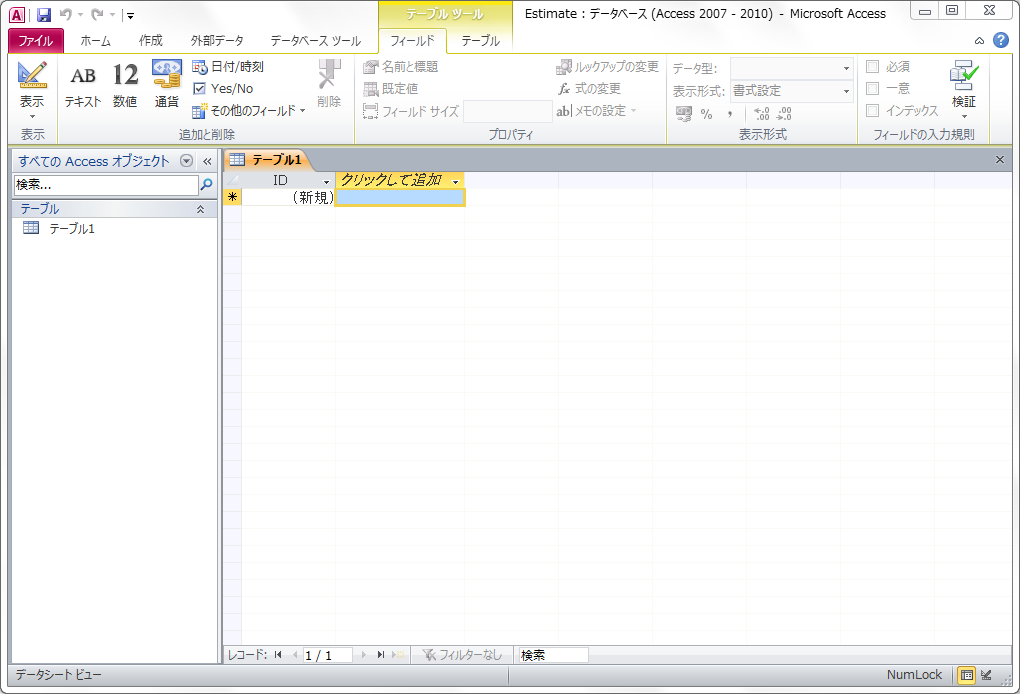Screen dimensions: 1020x694
Task: Click the フィールド サイズ text box
Action: click(x=507, y=111)
